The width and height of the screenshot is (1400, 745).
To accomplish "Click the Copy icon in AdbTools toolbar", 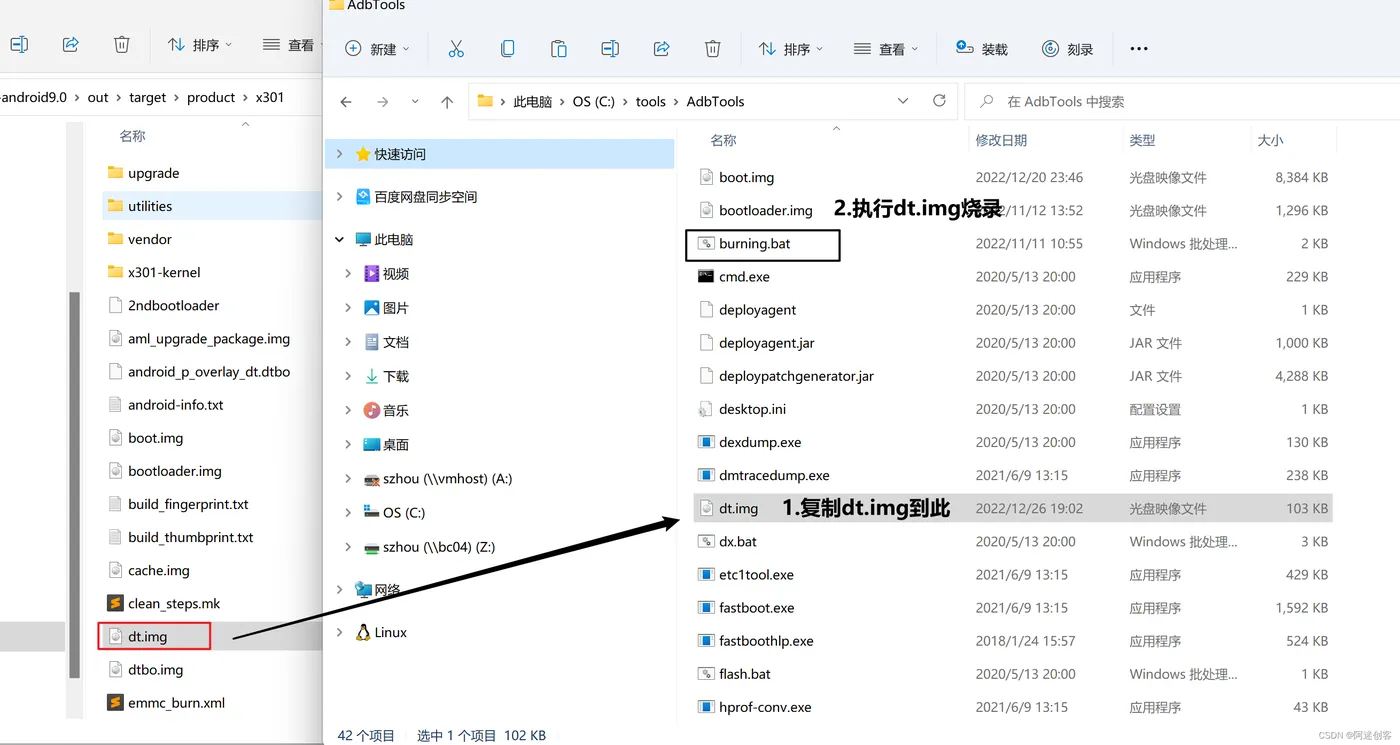I will pyautogui.click(x=507, y=48).
